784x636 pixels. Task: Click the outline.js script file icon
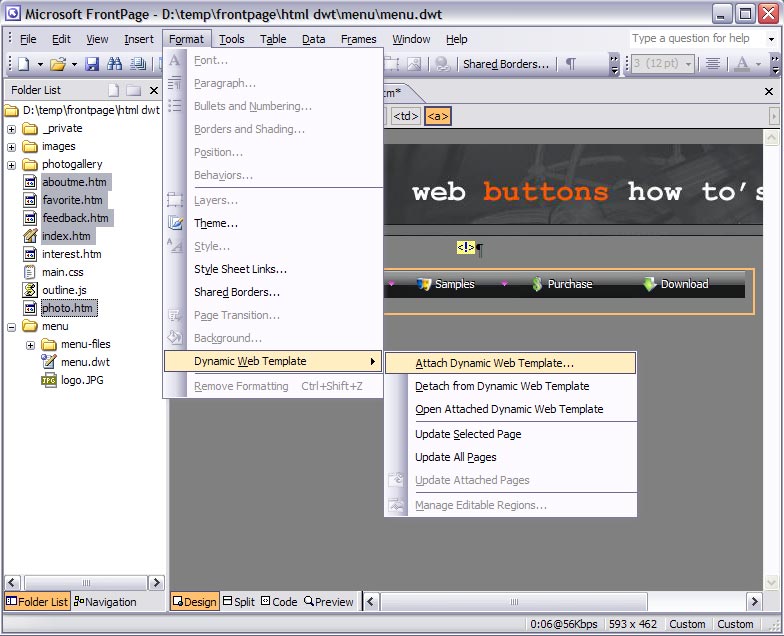pyautogui.click(x=30, y=290)
